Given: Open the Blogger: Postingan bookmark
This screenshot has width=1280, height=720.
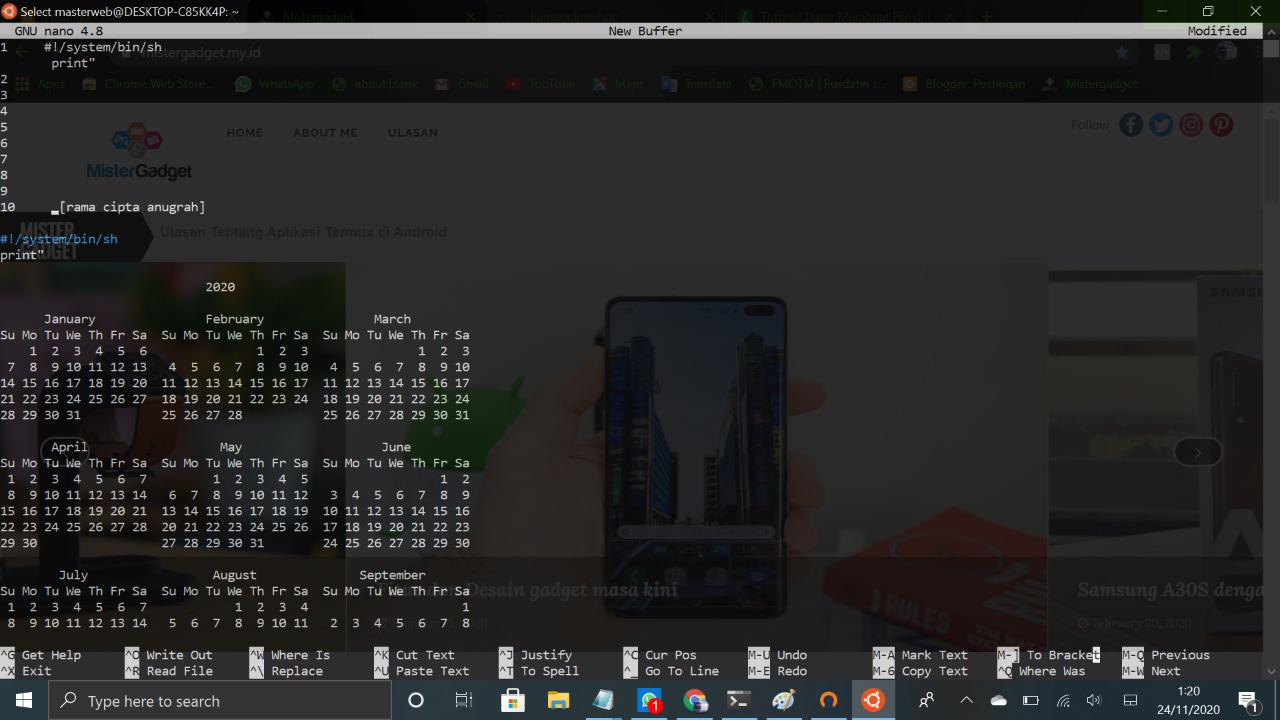Looking at the screenshot, I should coord(964,84).
